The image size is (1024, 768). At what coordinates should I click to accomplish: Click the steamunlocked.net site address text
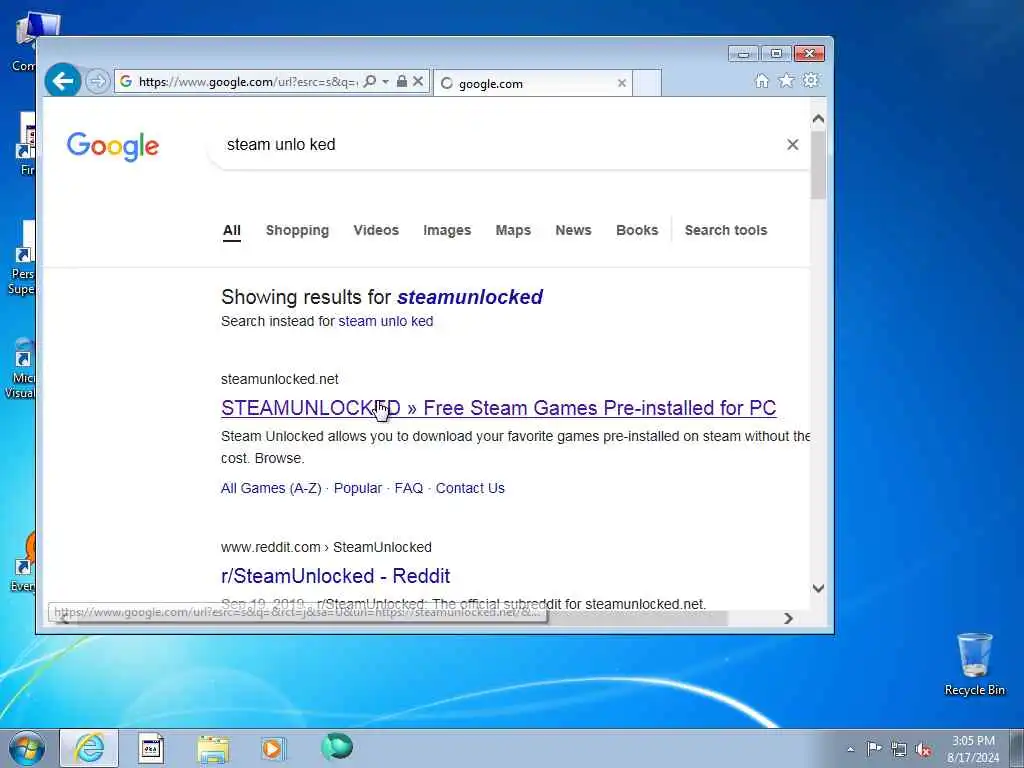pos(280,379)
